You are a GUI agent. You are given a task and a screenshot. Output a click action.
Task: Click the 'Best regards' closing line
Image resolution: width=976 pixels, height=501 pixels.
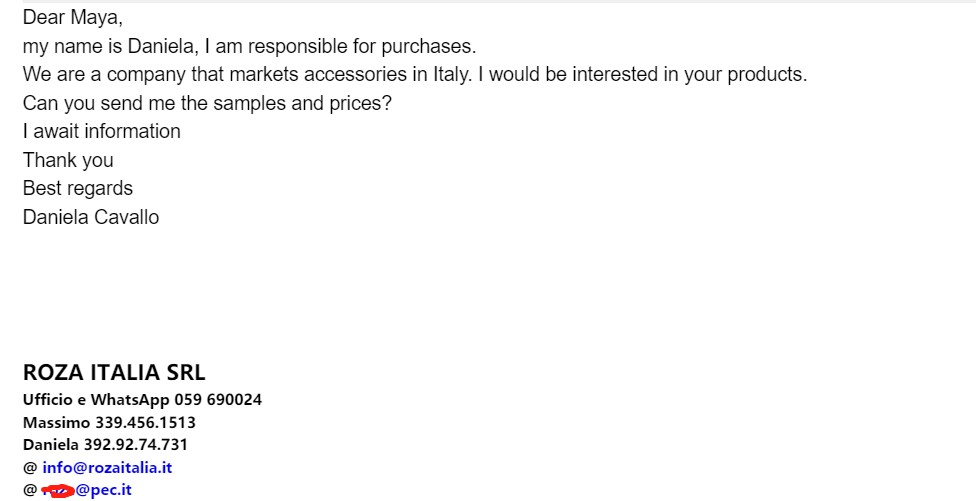pos(78,189)
